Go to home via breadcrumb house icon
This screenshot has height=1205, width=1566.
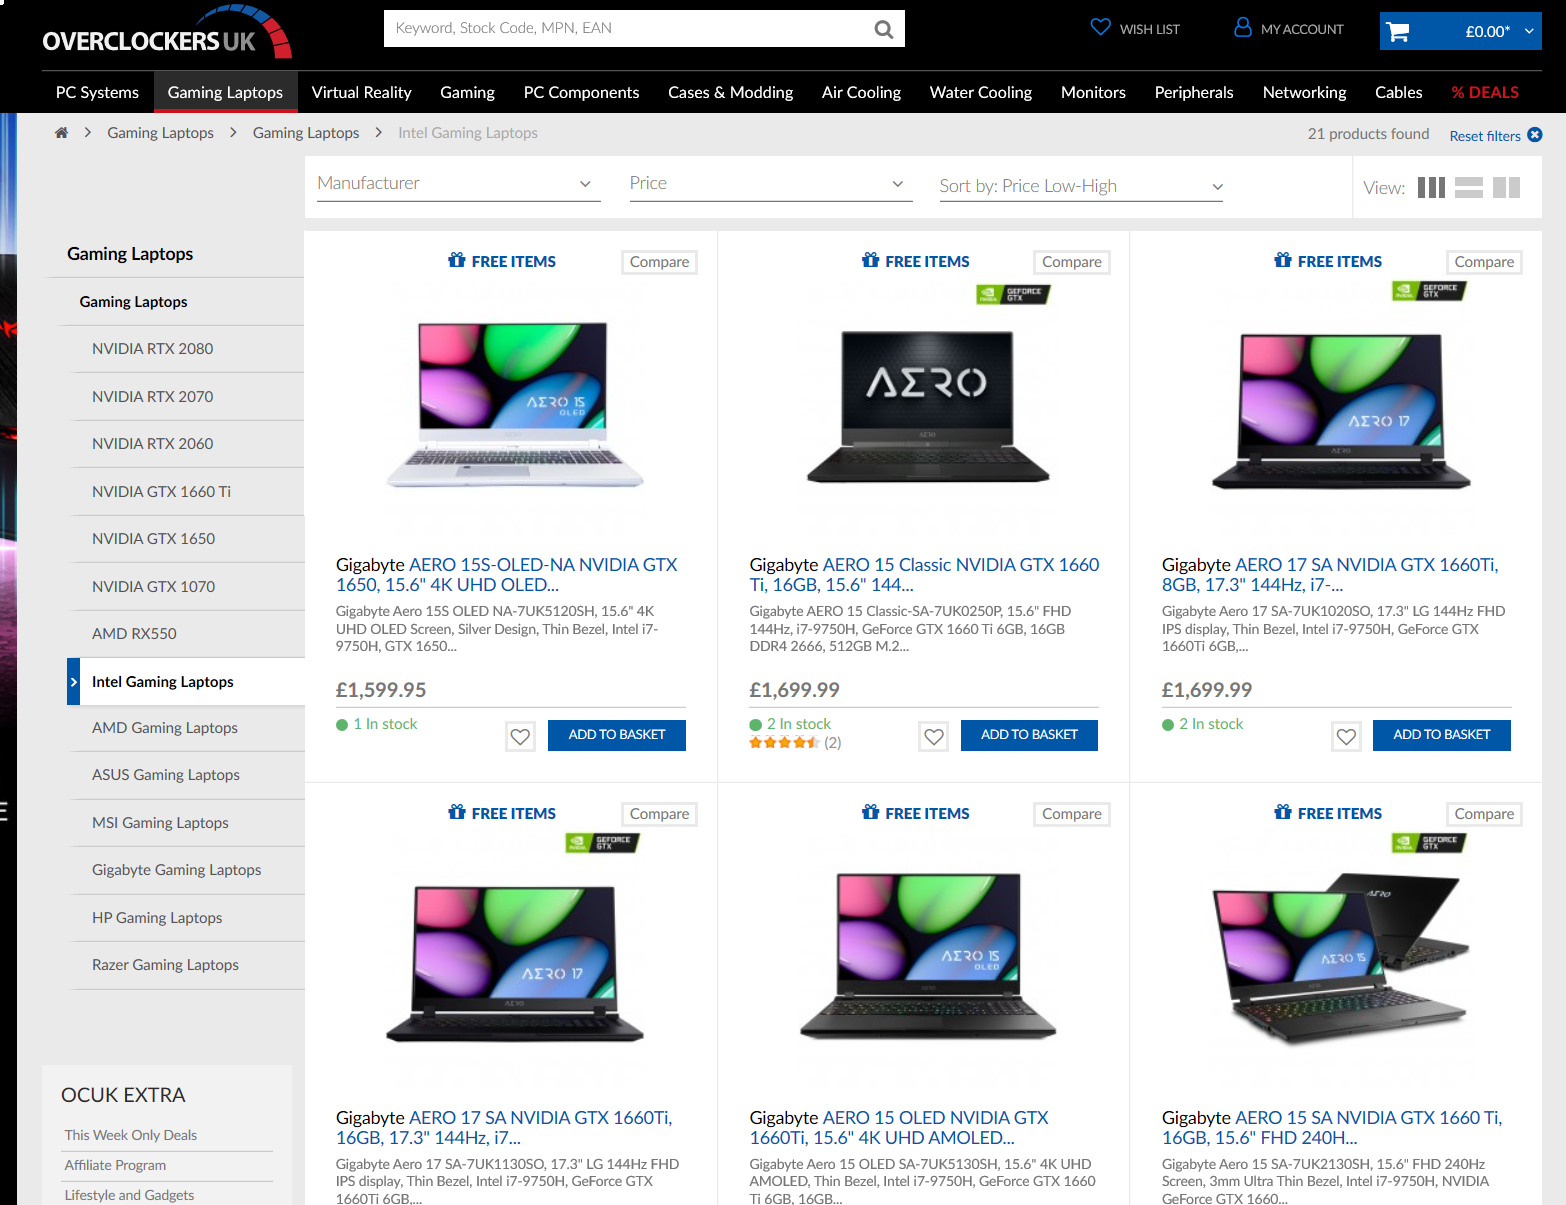click(x=61, y=133)
